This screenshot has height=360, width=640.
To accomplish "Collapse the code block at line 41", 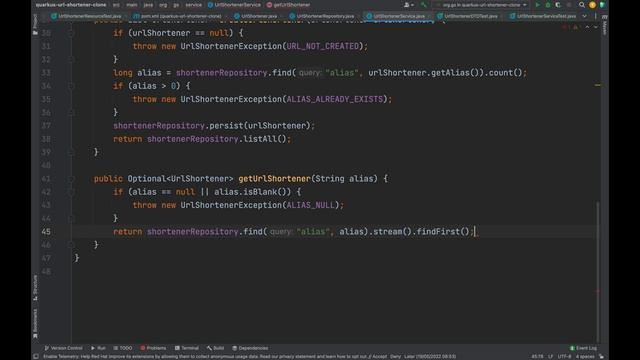I will tap(71, 179).
